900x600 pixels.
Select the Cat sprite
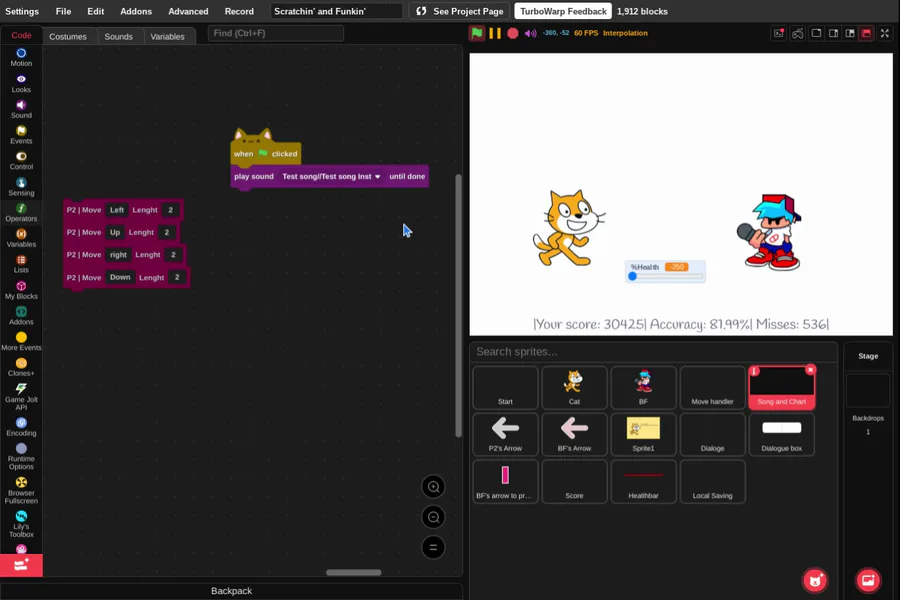(574, 388)
